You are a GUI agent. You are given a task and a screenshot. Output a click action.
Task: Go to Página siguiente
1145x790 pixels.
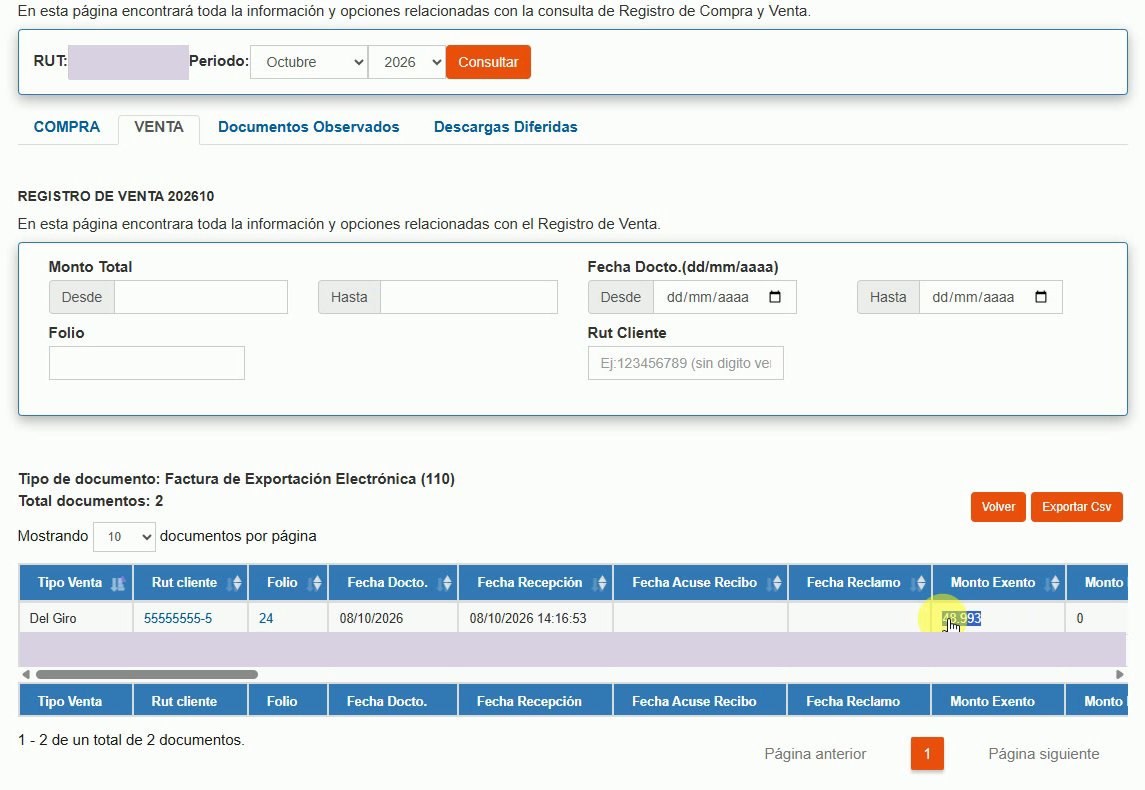[1043, 754]
